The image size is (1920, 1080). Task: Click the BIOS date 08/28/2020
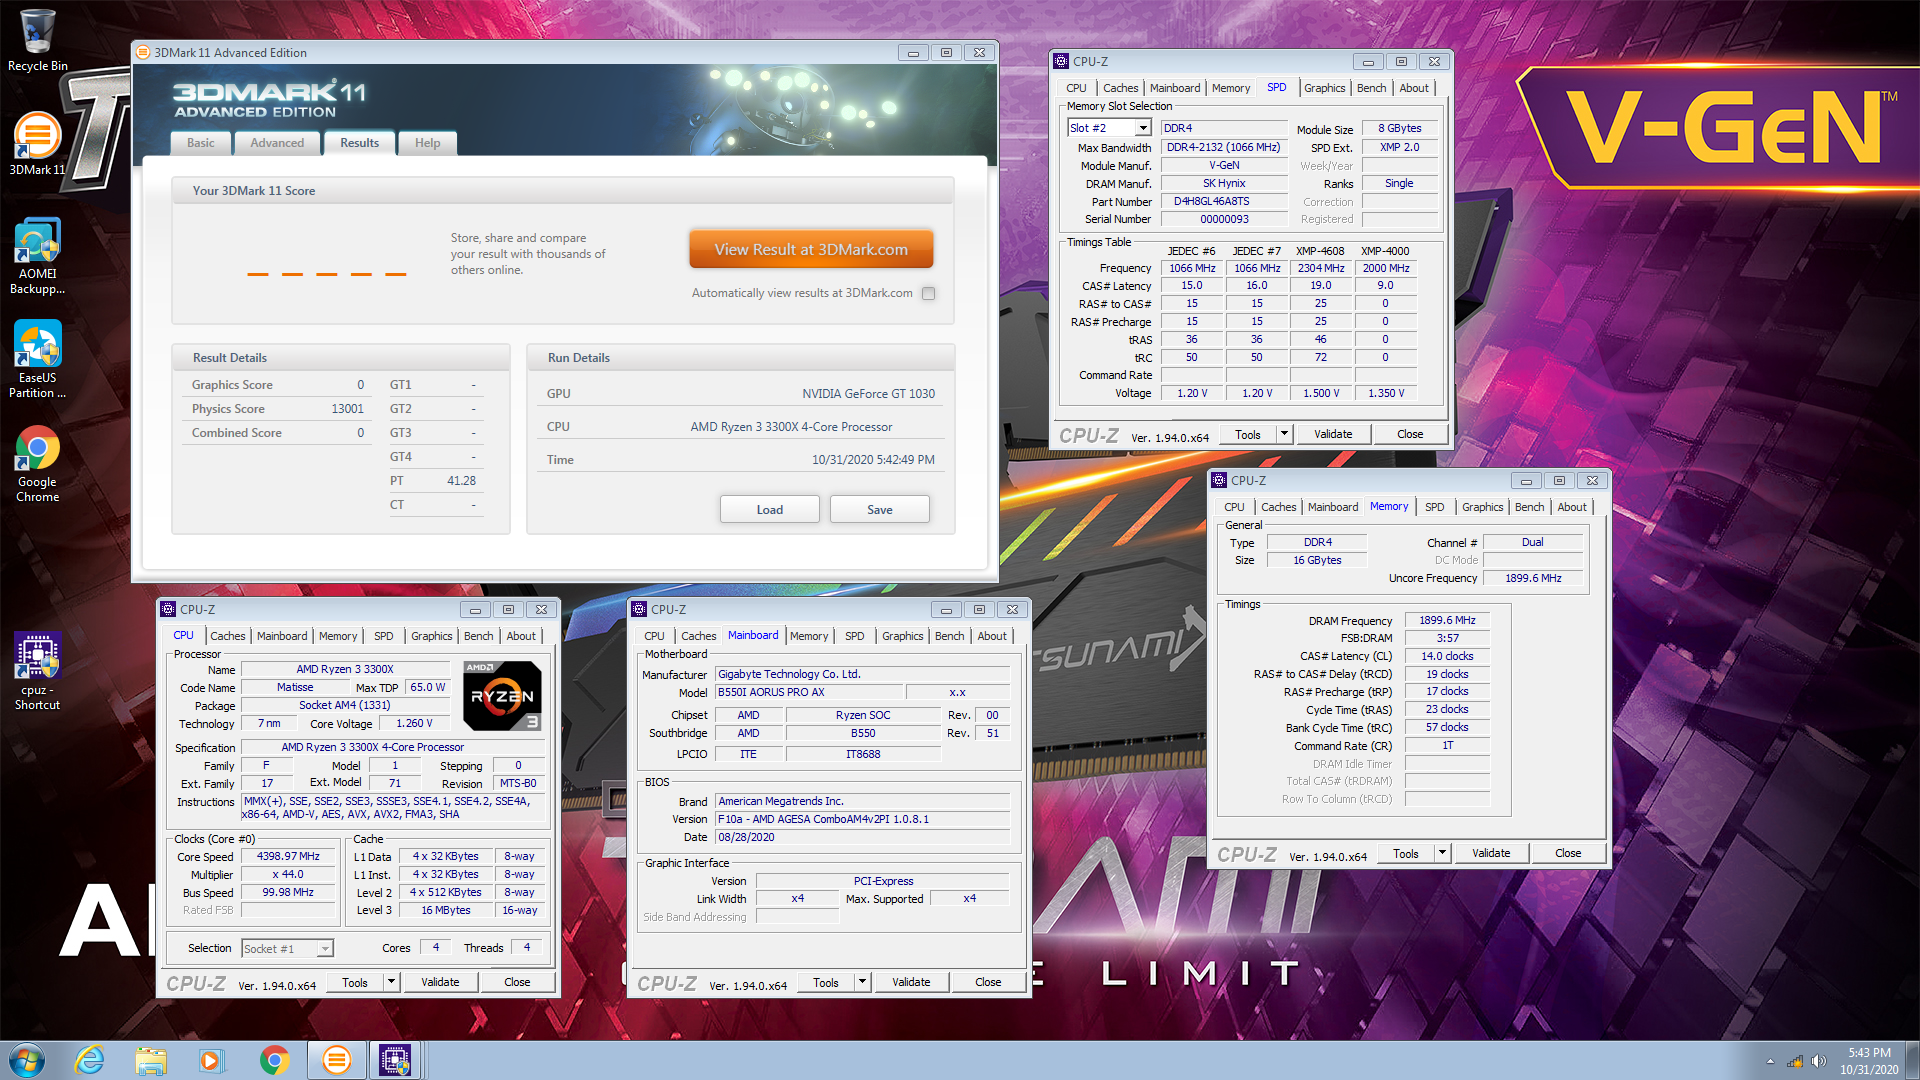[862, 837]
